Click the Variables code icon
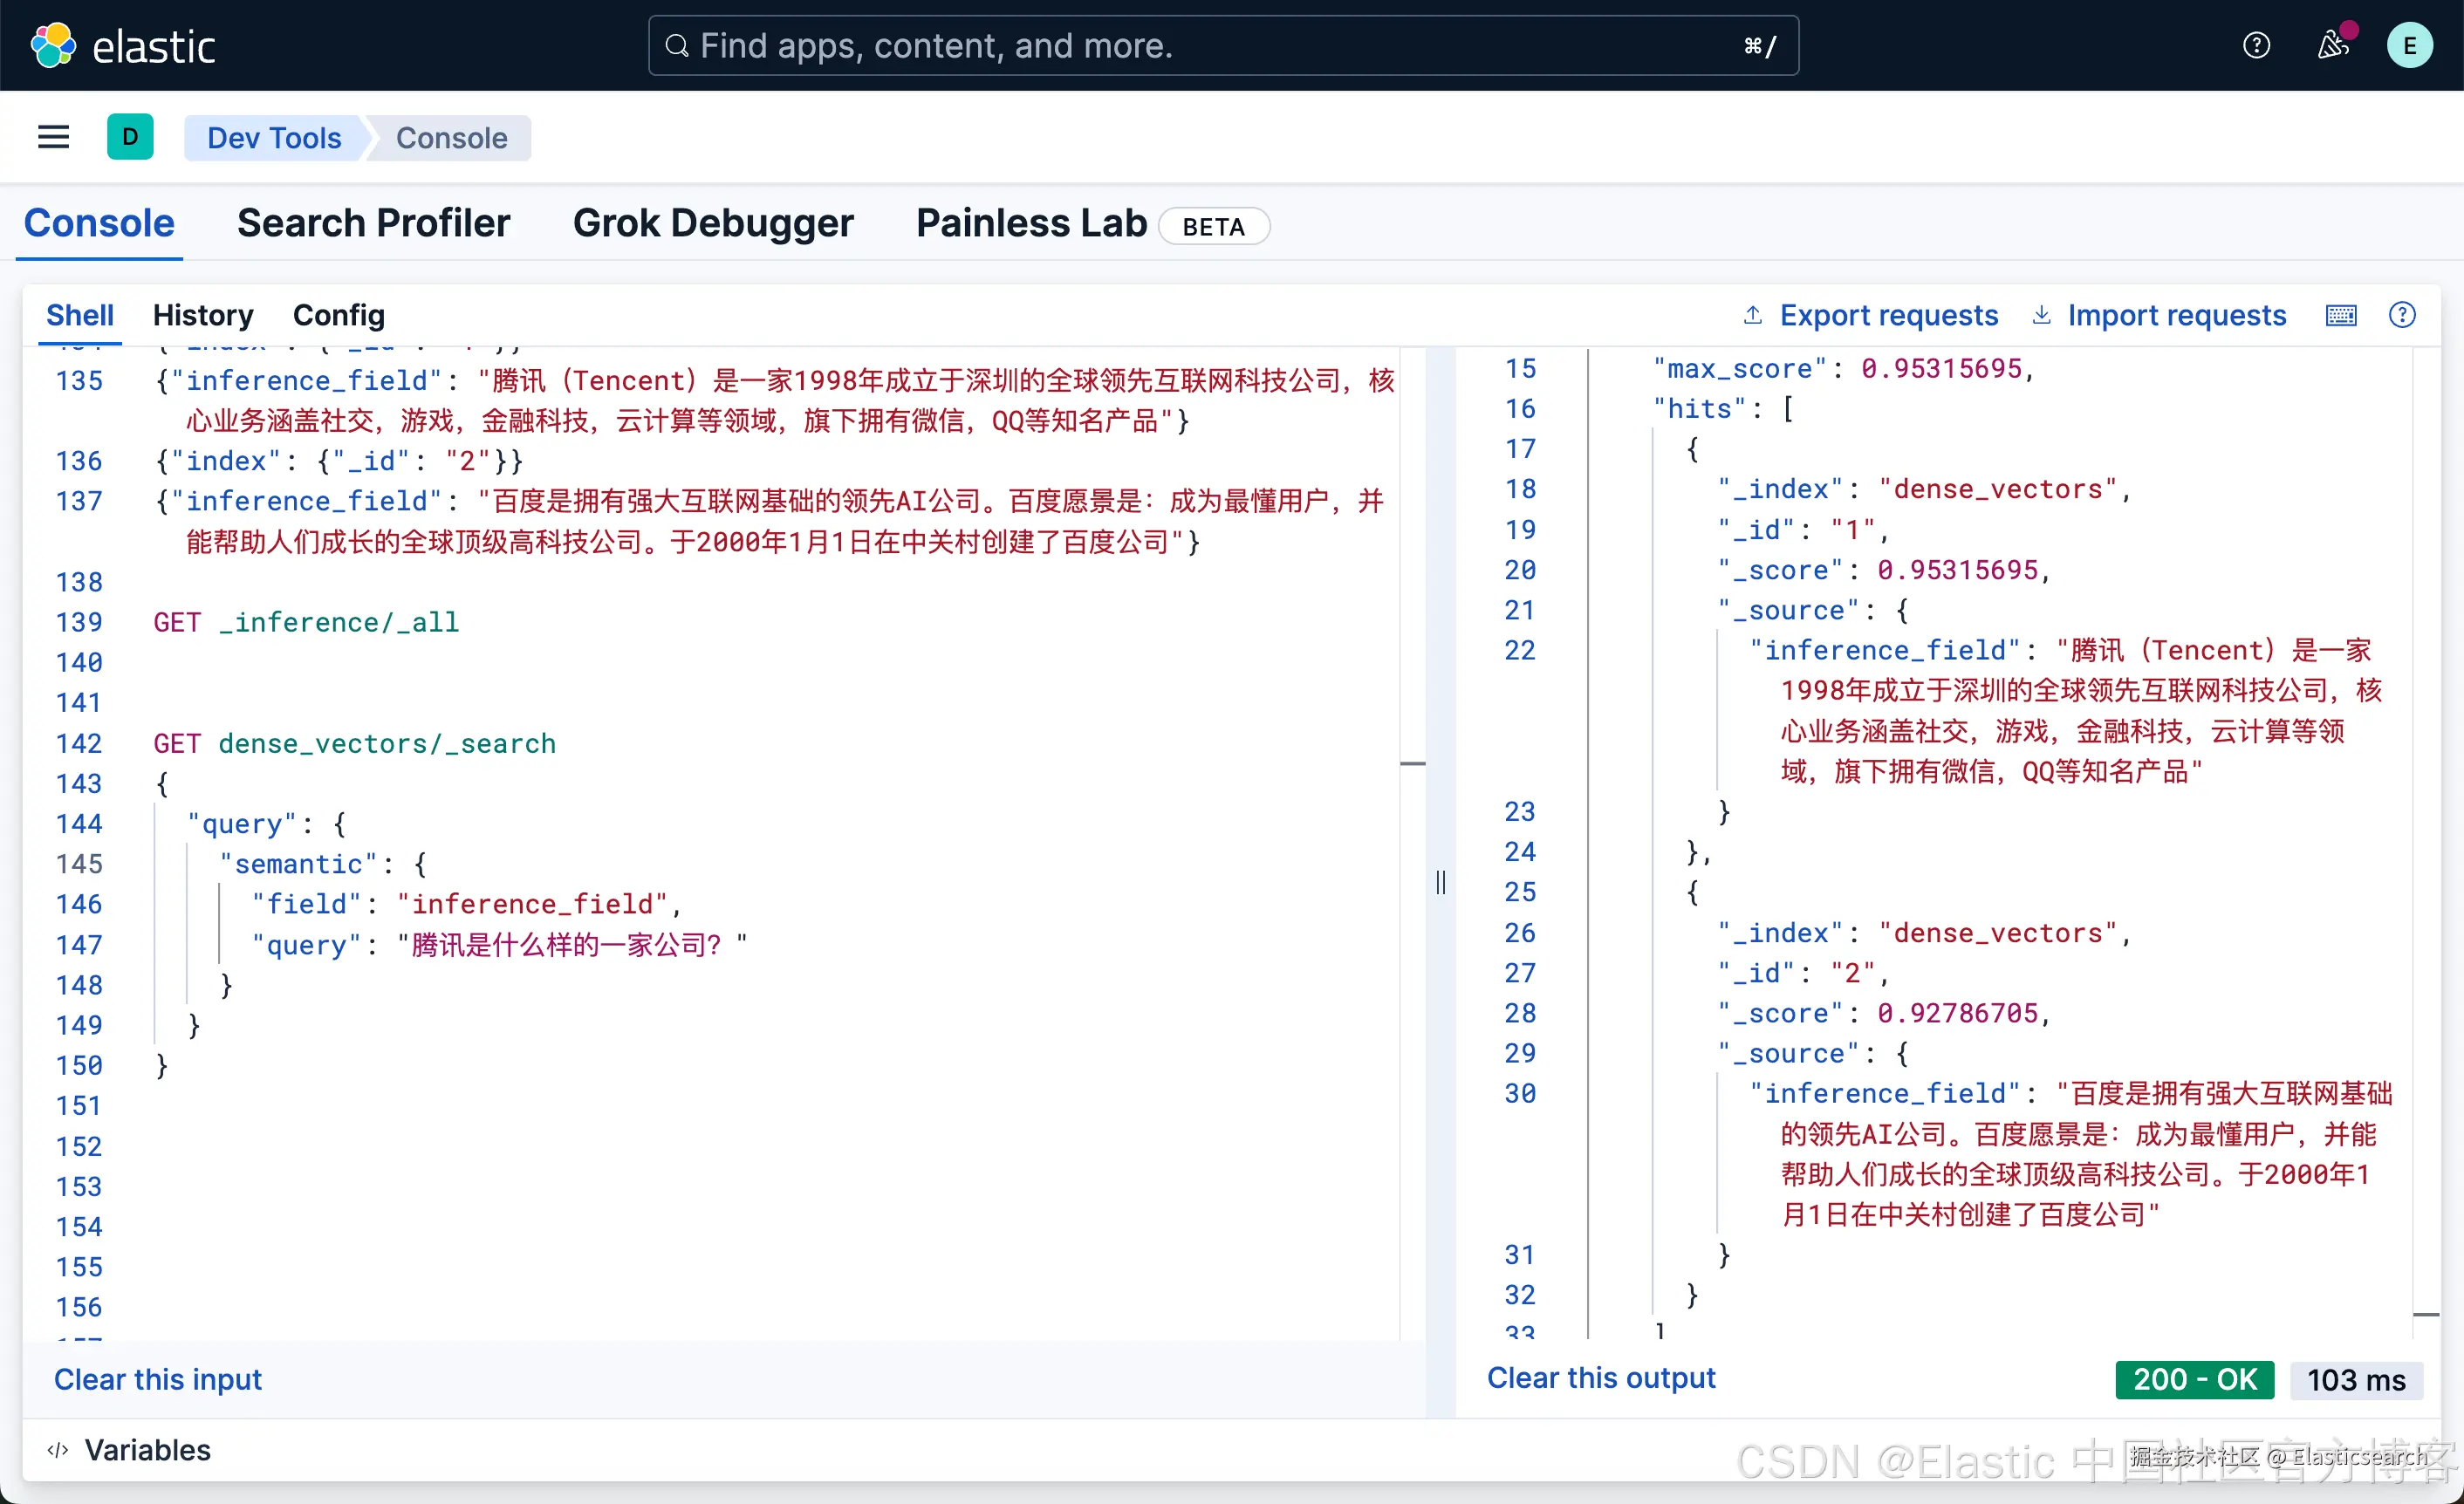The height and width of the screenshot is (1504, 2464). 58,1449
